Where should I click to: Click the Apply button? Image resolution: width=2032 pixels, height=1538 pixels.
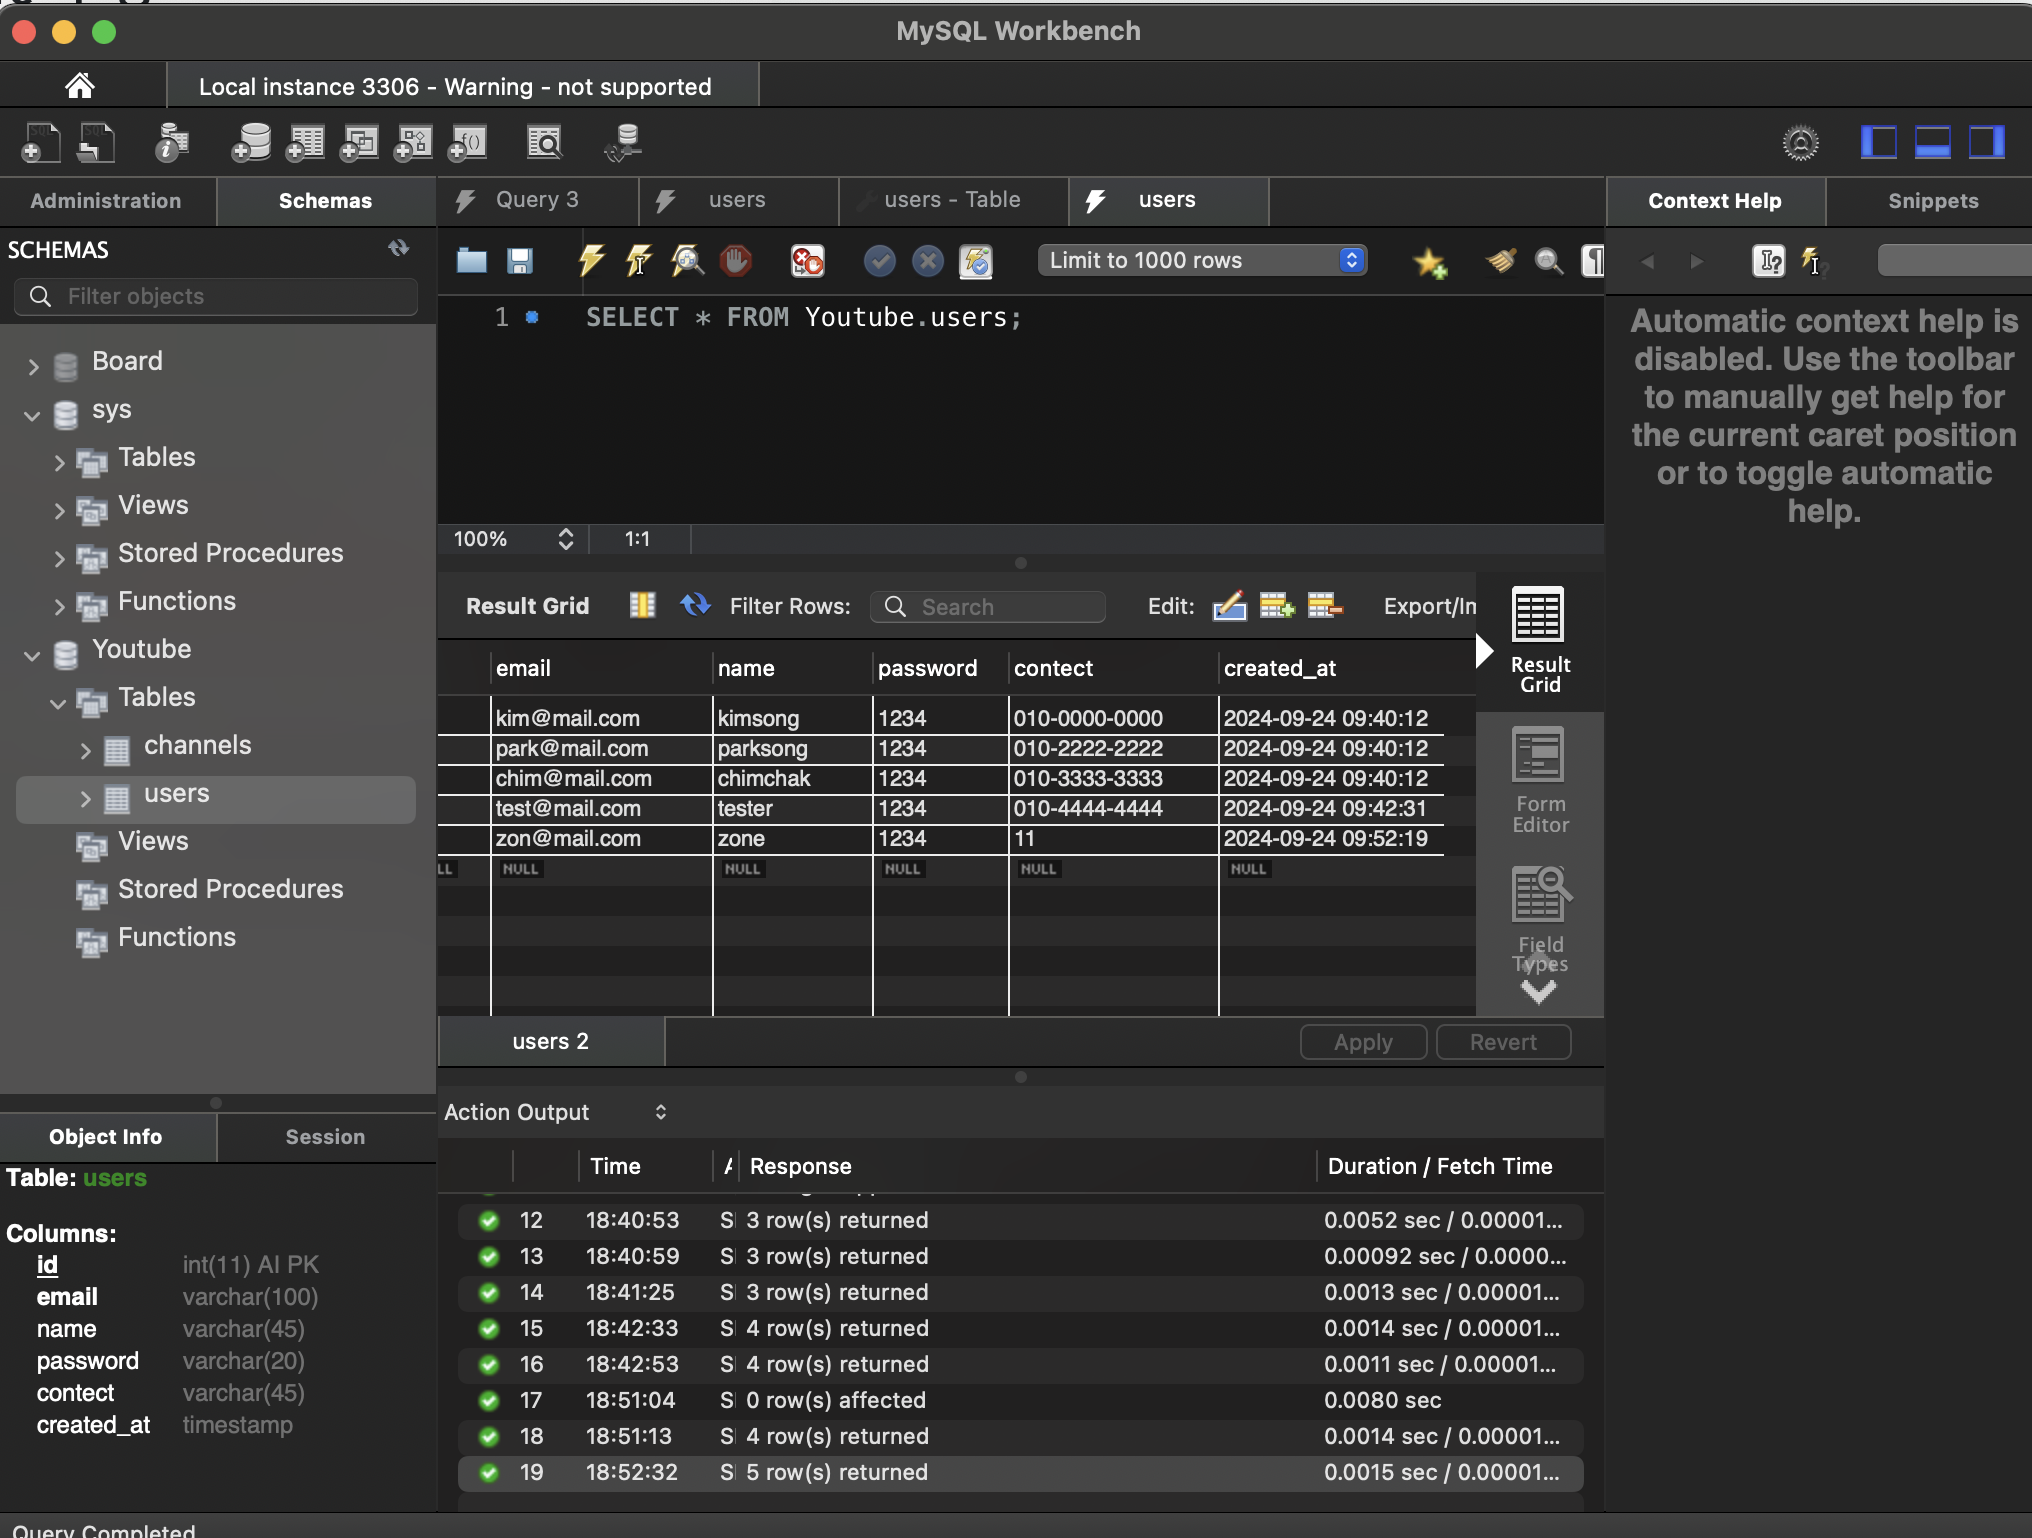tap(1362, 1042)
